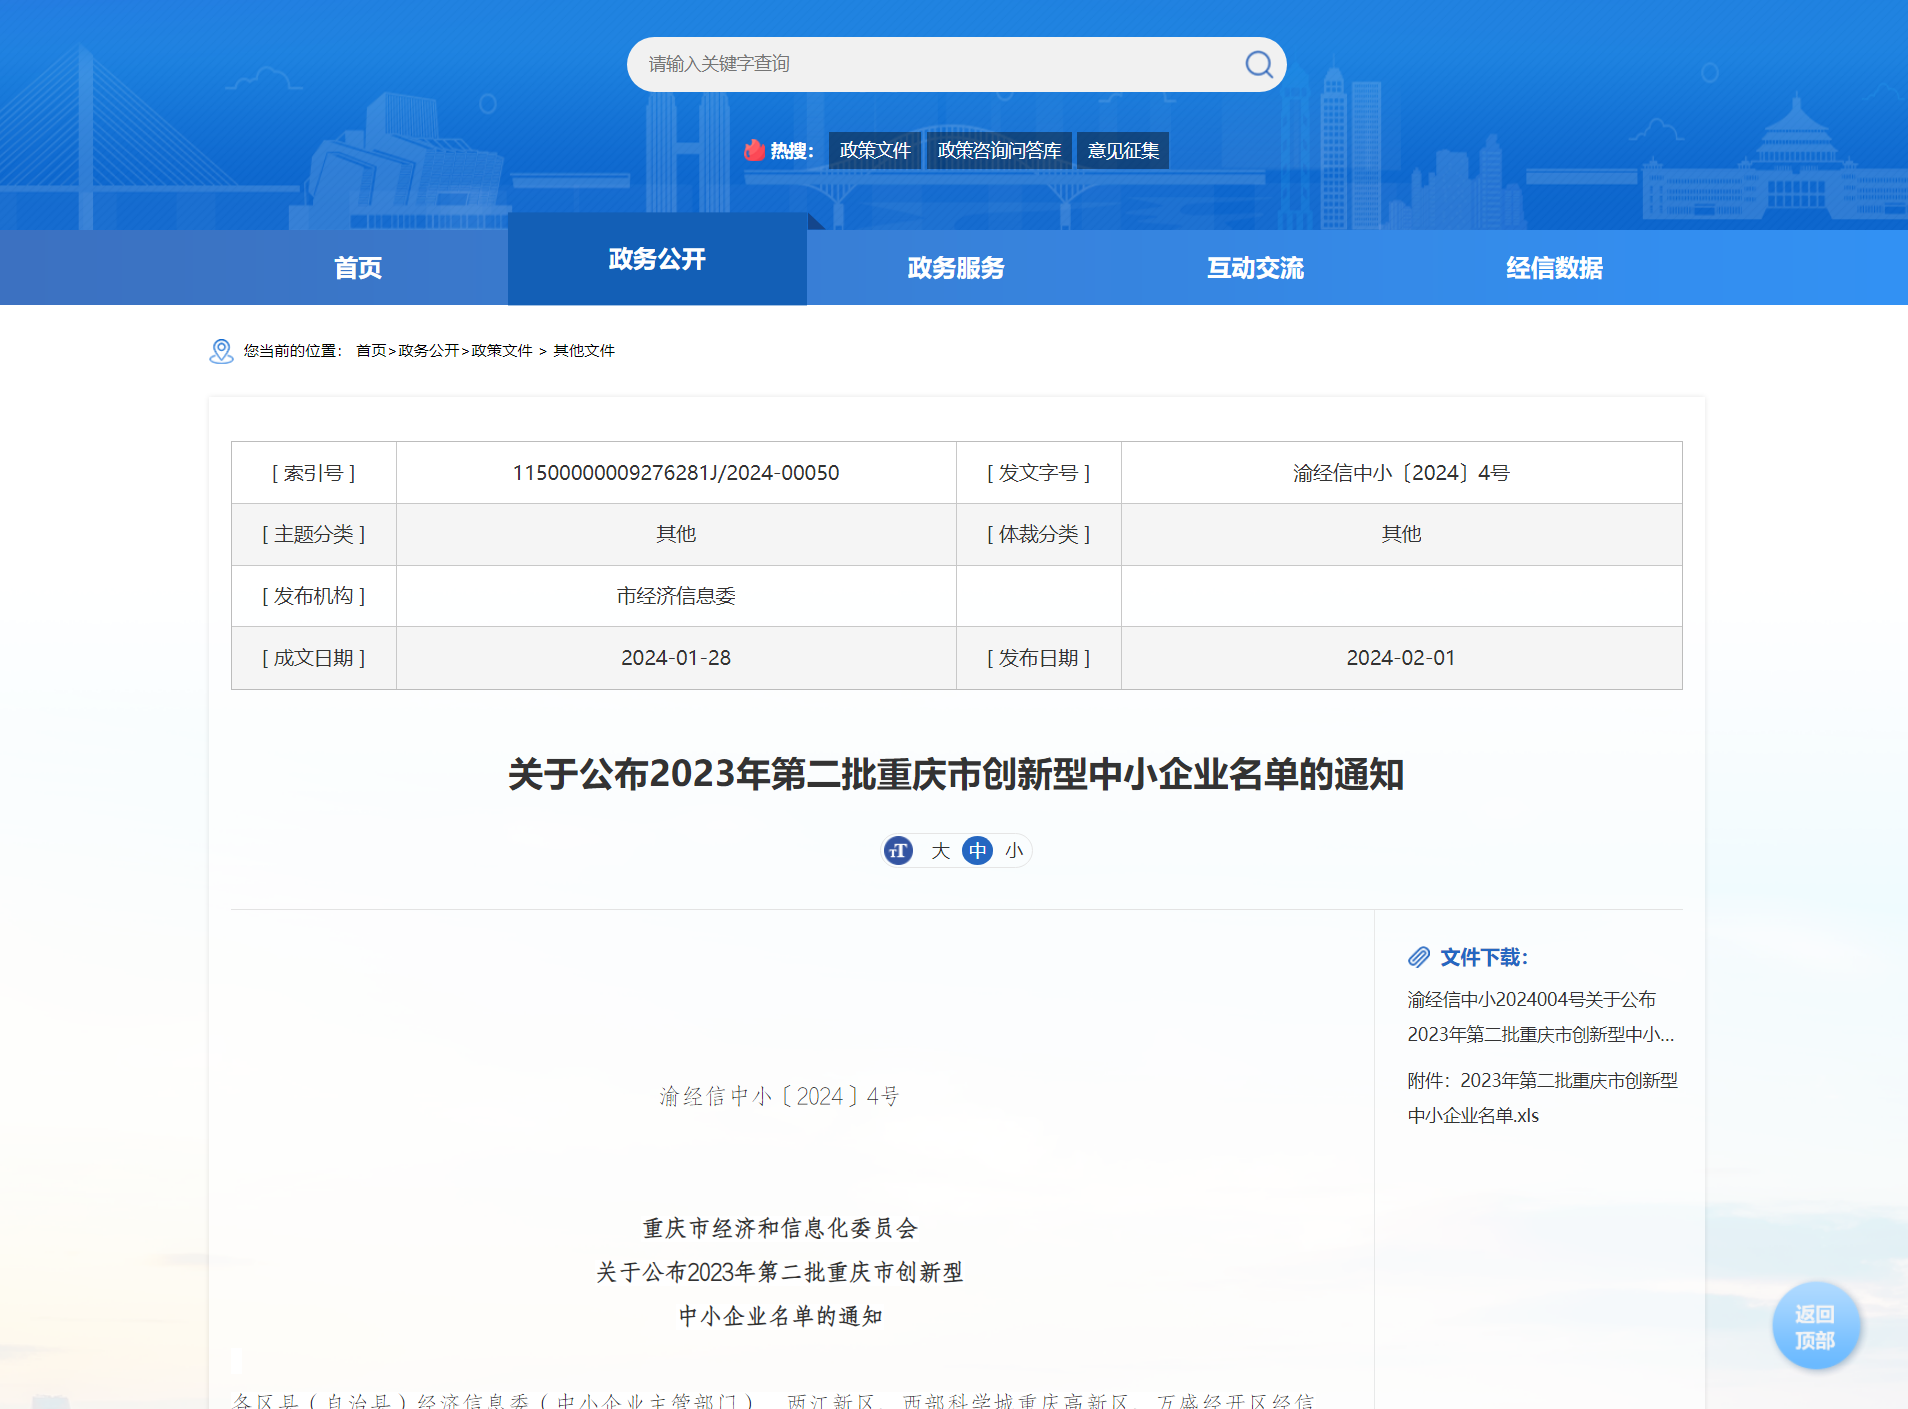The height and width of the screenshot is (1409, 1908).
Task: Click the font size tT icon
Action: tap(899, 851)
